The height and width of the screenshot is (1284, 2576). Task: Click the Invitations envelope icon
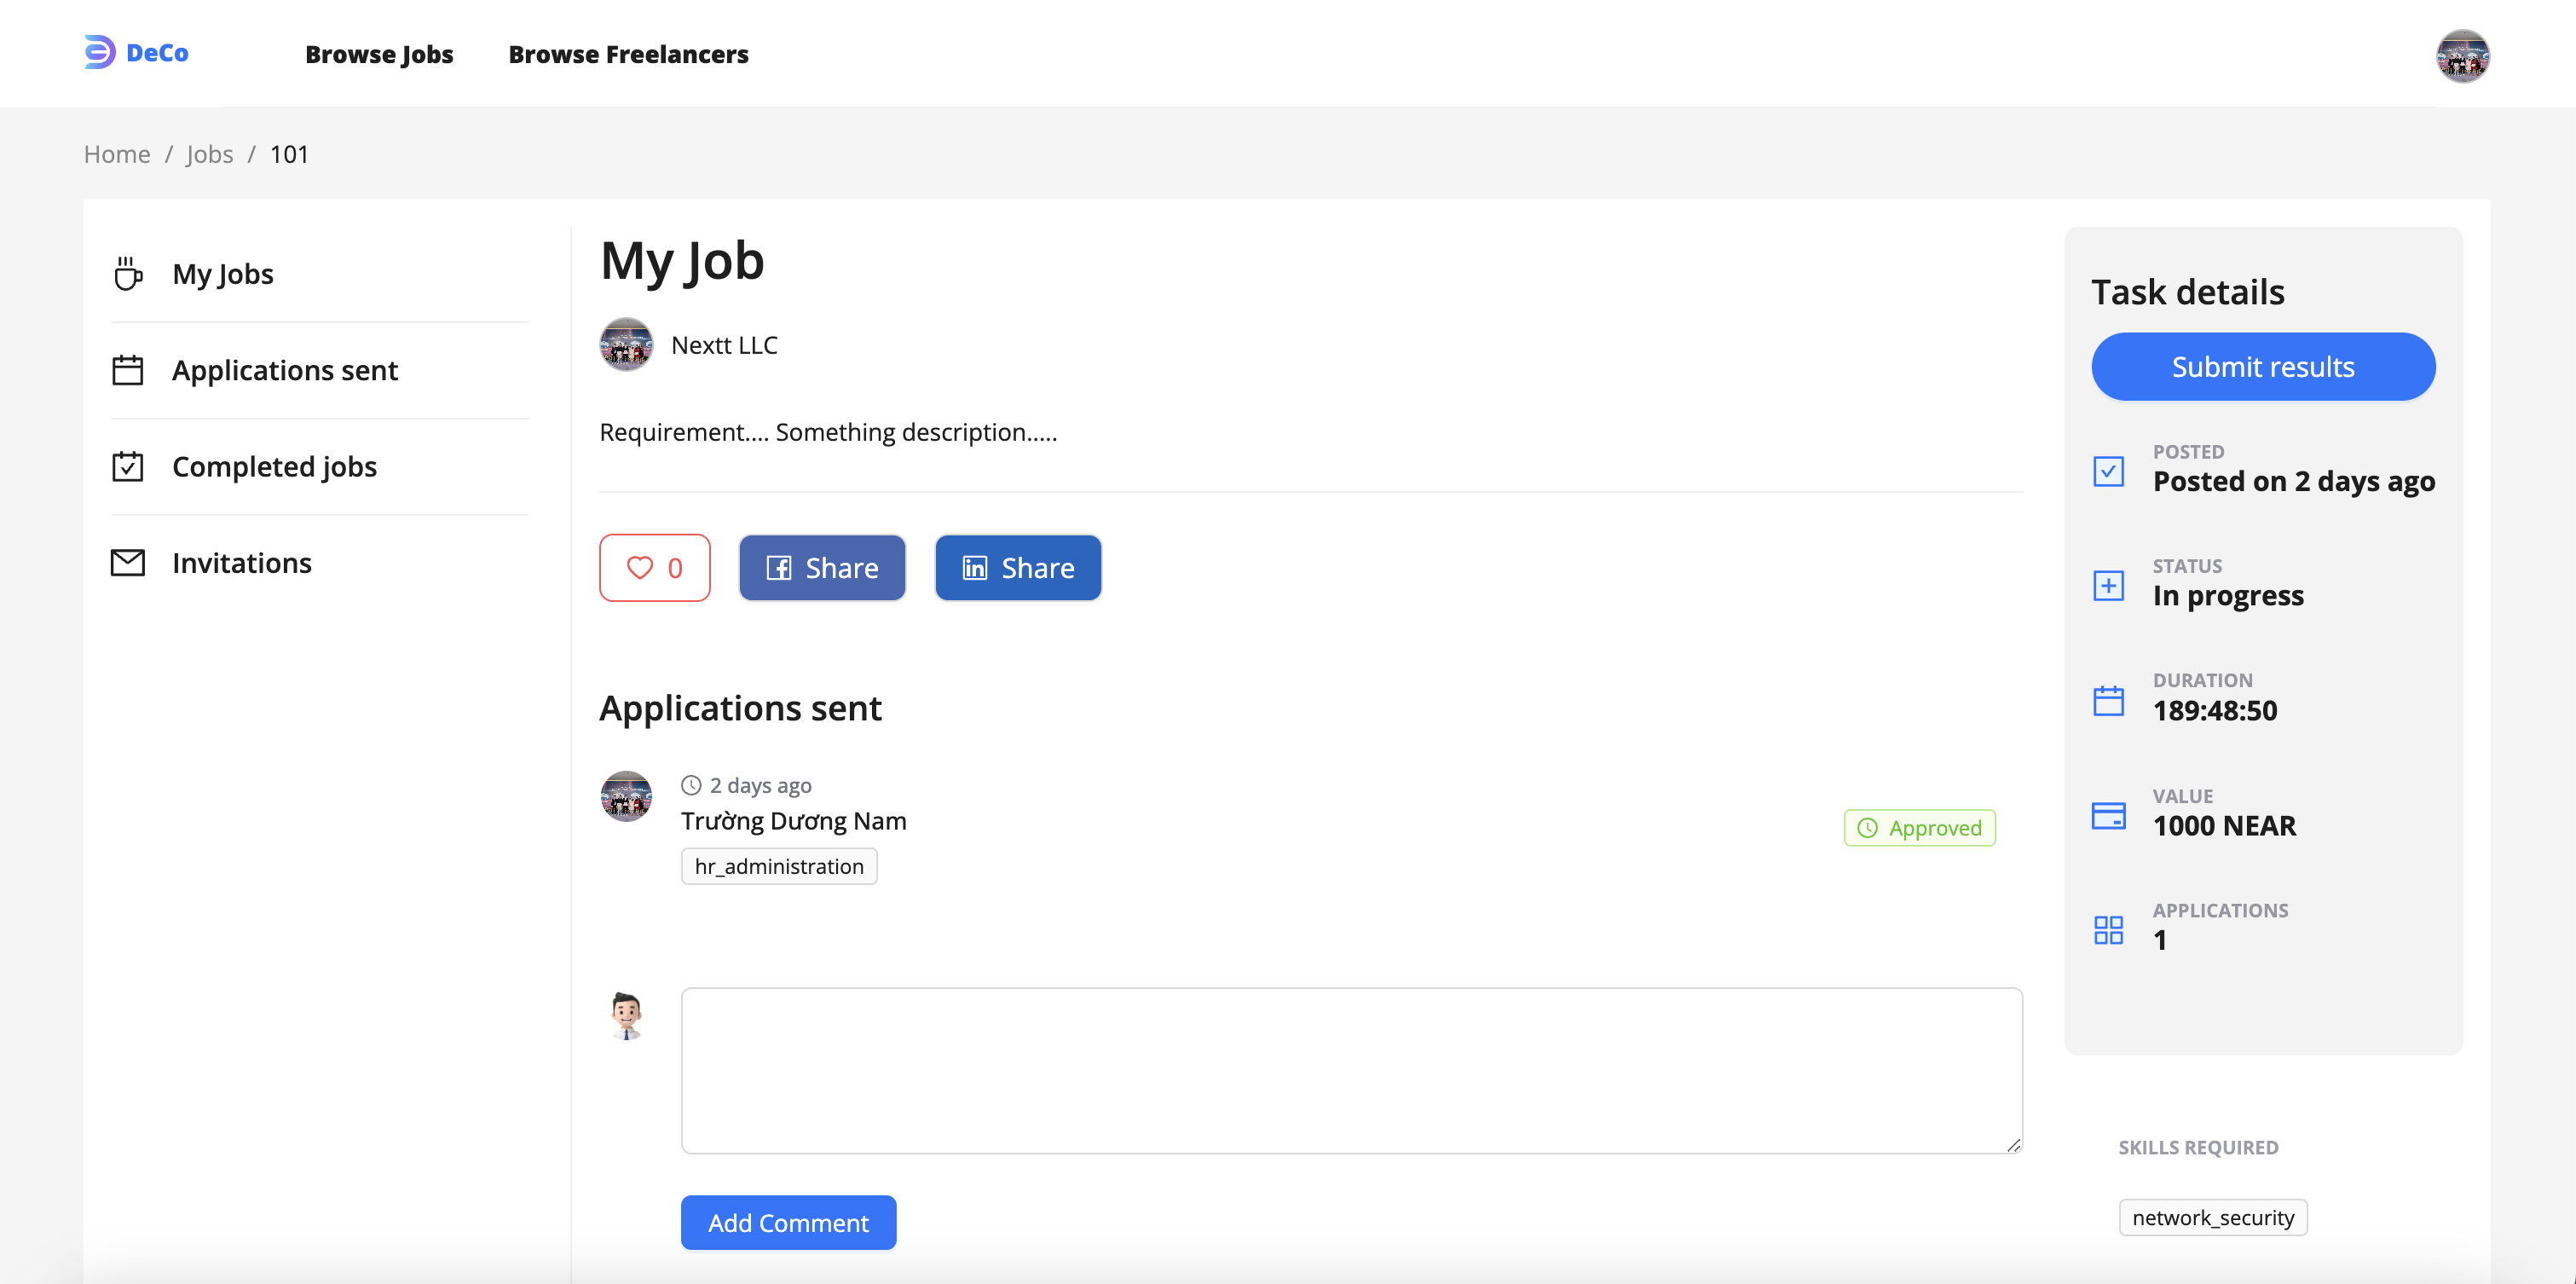pos(128,563)
